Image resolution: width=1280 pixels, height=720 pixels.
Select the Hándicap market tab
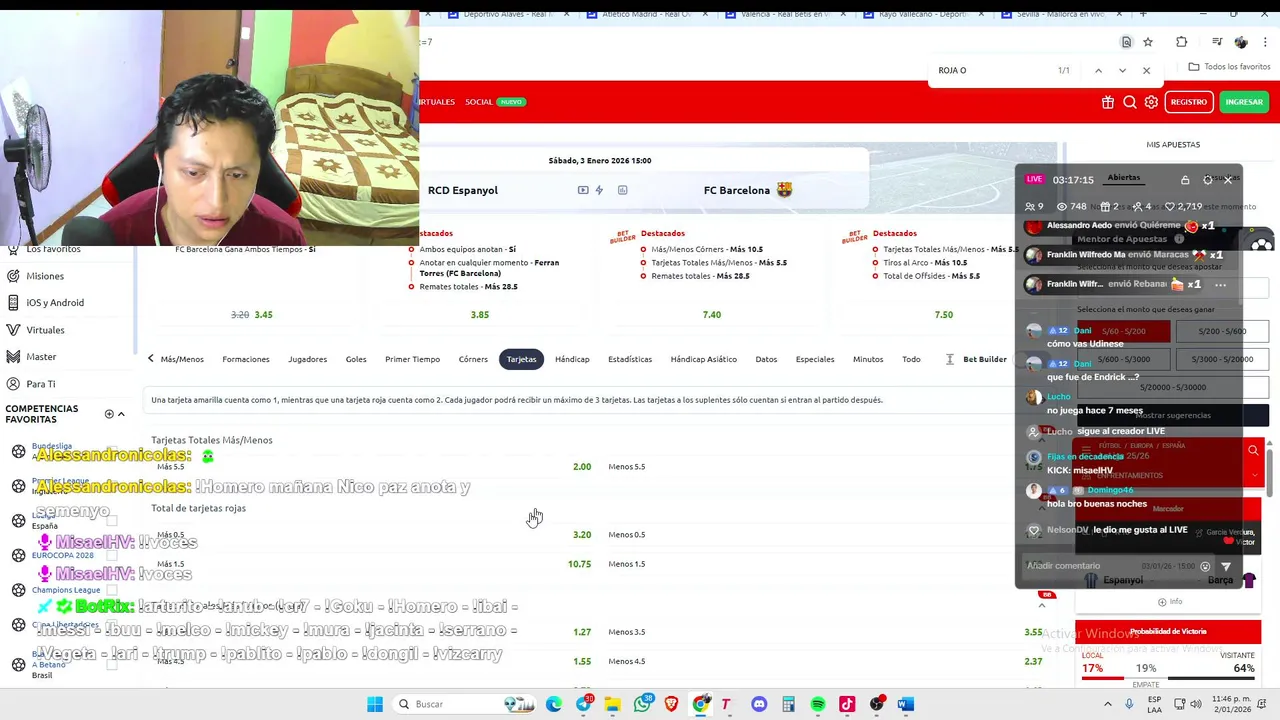572,359
